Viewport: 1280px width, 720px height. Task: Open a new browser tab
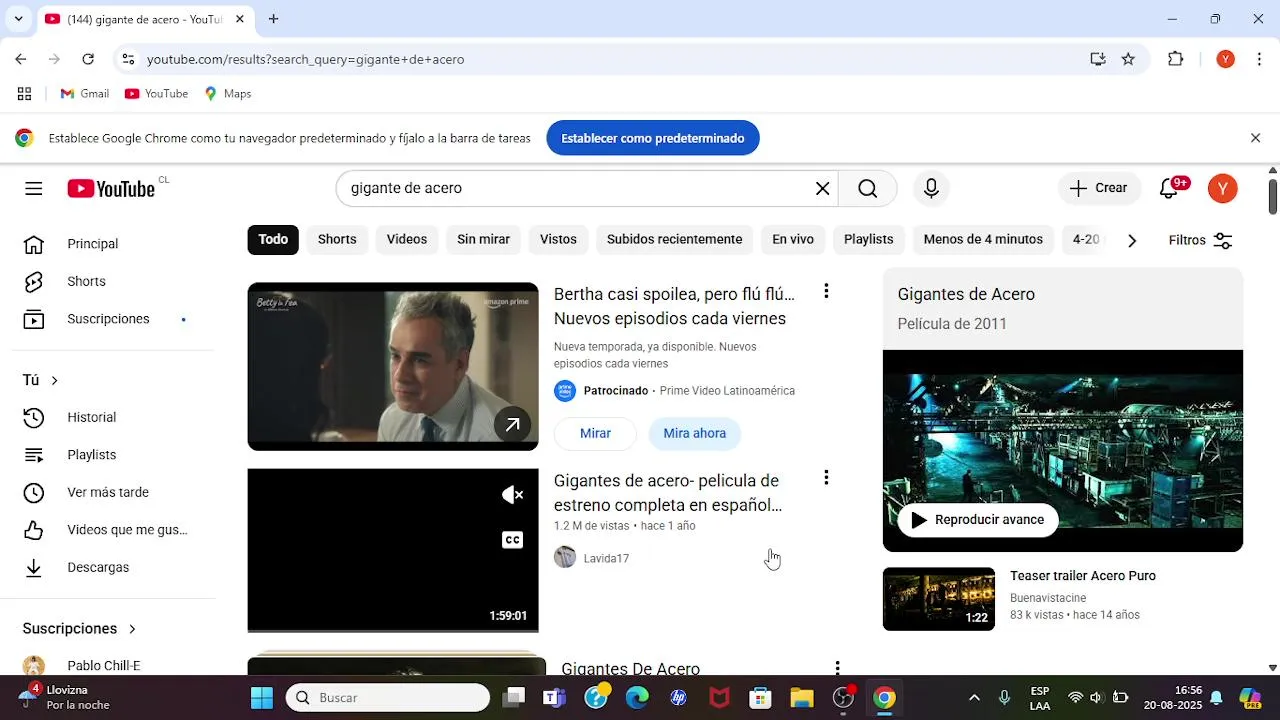click(274, 19)
